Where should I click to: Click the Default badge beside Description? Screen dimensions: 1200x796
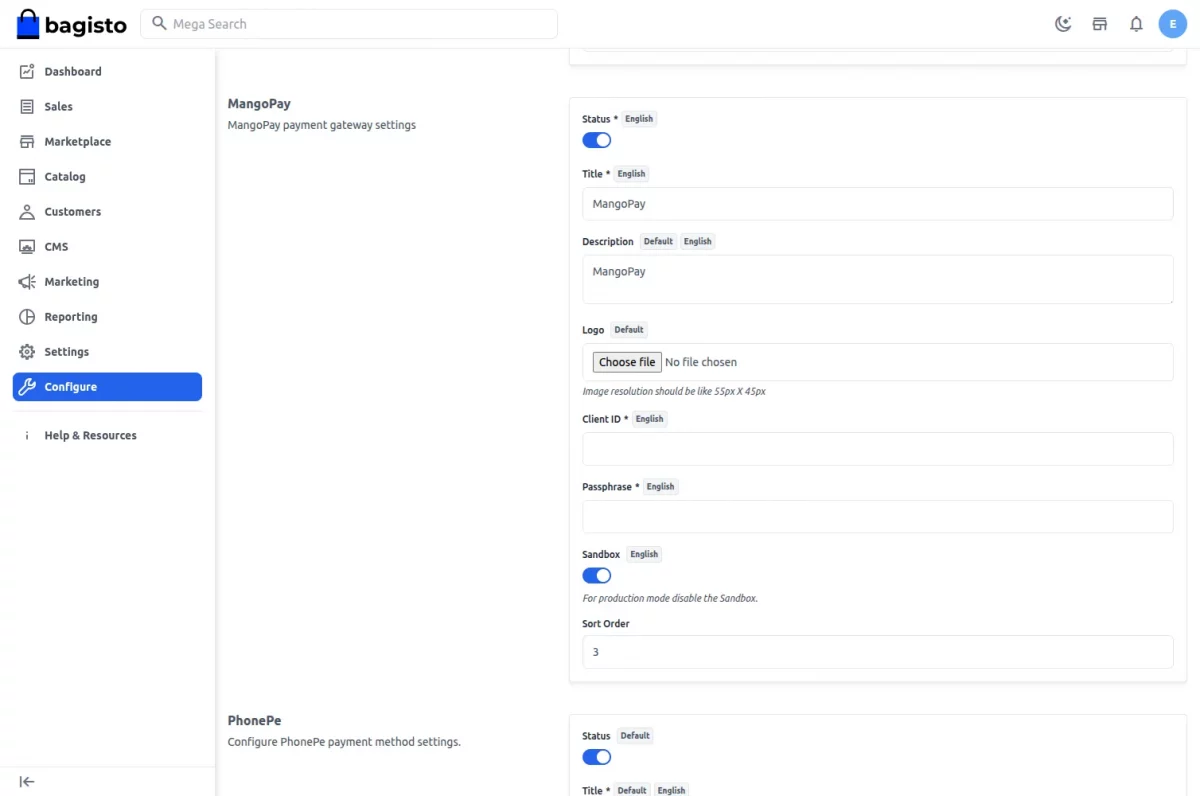click(x=658, y=241)
